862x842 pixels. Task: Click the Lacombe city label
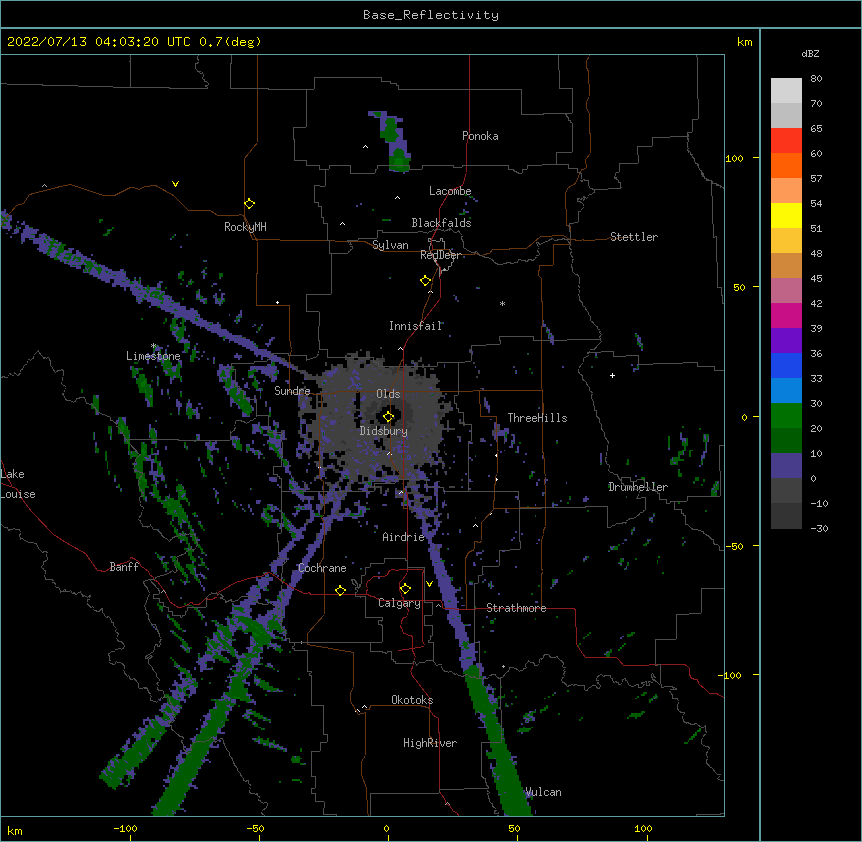[x=450, y=191]
